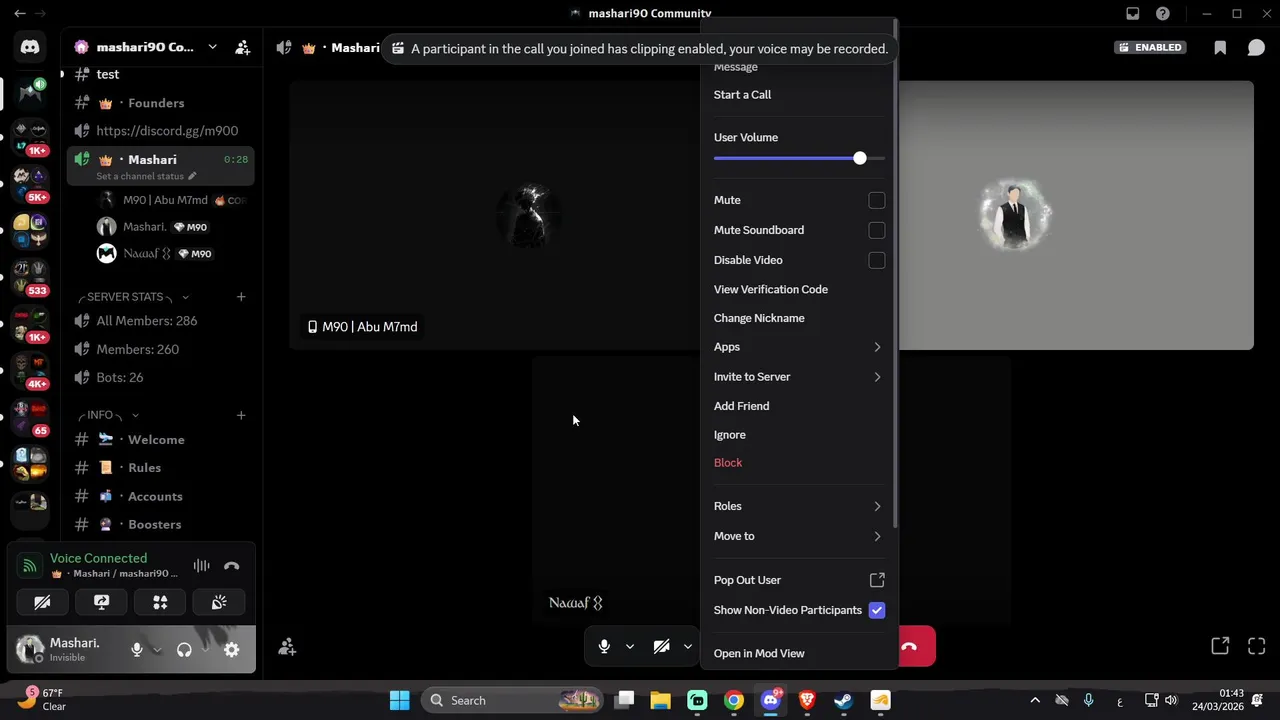Turn on camera from voice panel
This screenshot has width=1280, height=720.
pos(42,602)
